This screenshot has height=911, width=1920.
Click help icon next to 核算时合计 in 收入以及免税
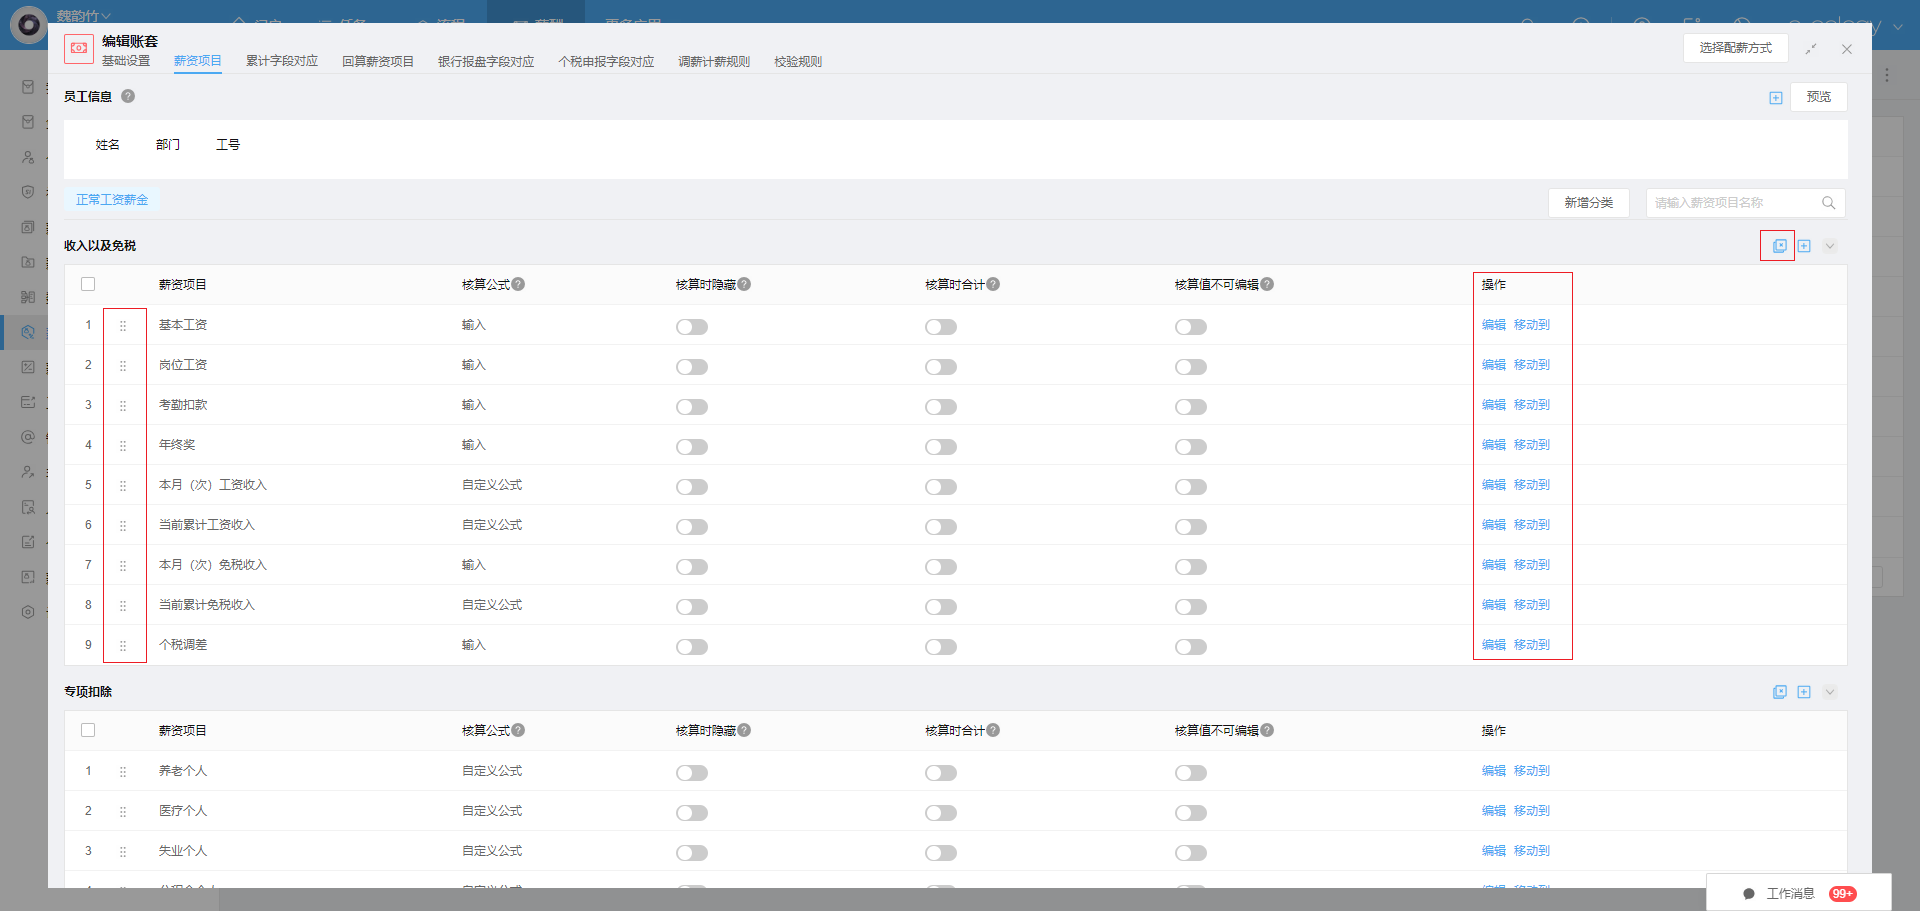(x=993, y=284)
